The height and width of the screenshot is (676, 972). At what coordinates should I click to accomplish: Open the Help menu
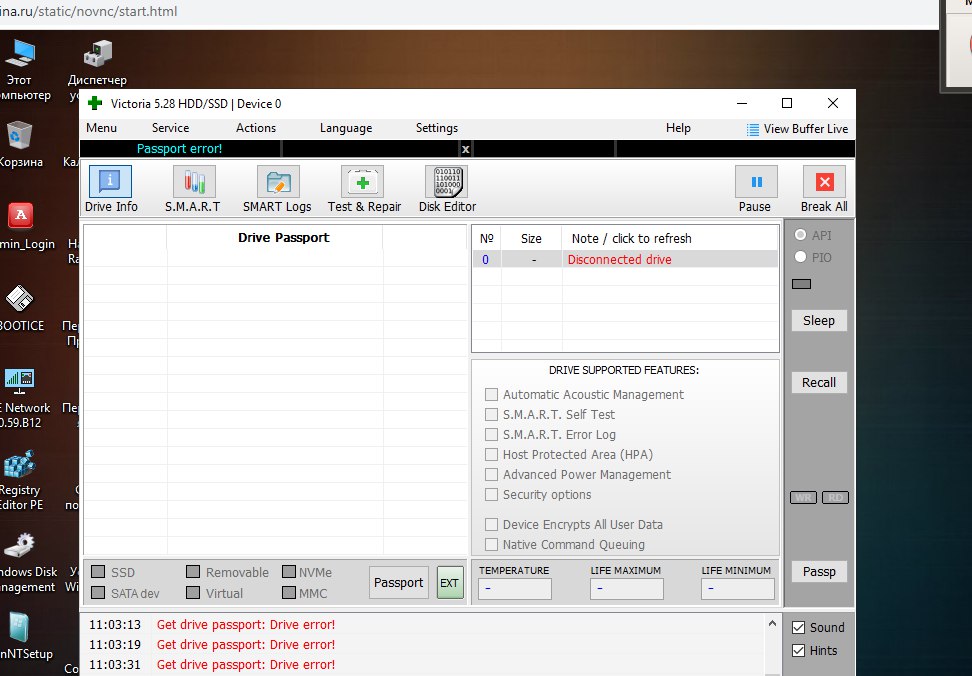pyautogui.click(x=678, y=128)
